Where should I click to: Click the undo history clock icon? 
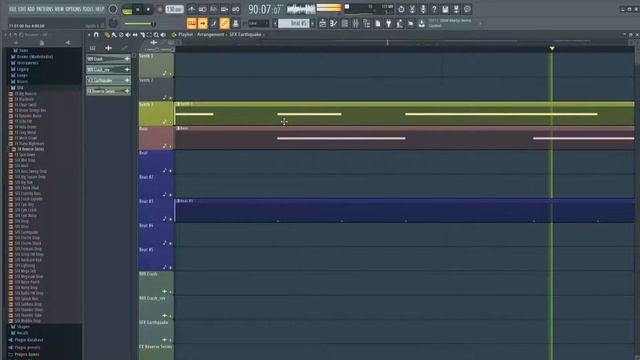point(401,9)
